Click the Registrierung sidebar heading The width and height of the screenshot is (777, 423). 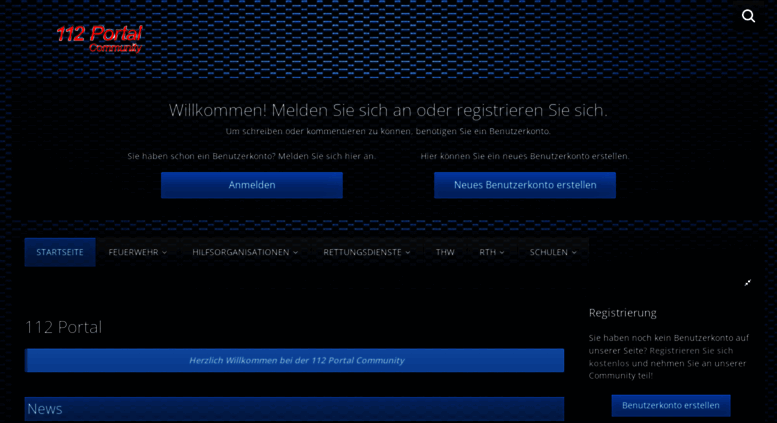pos(622,313)
